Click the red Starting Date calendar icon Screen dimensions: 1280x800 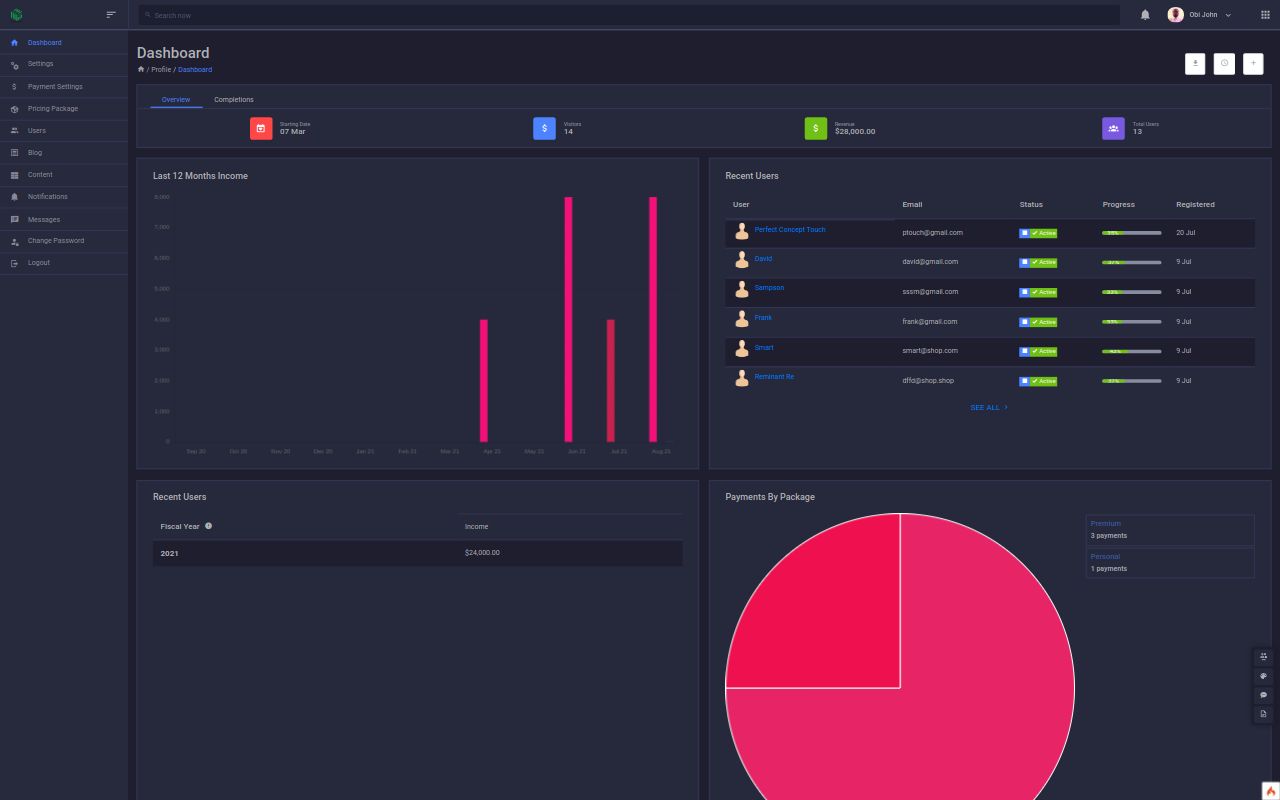[261, 128]
